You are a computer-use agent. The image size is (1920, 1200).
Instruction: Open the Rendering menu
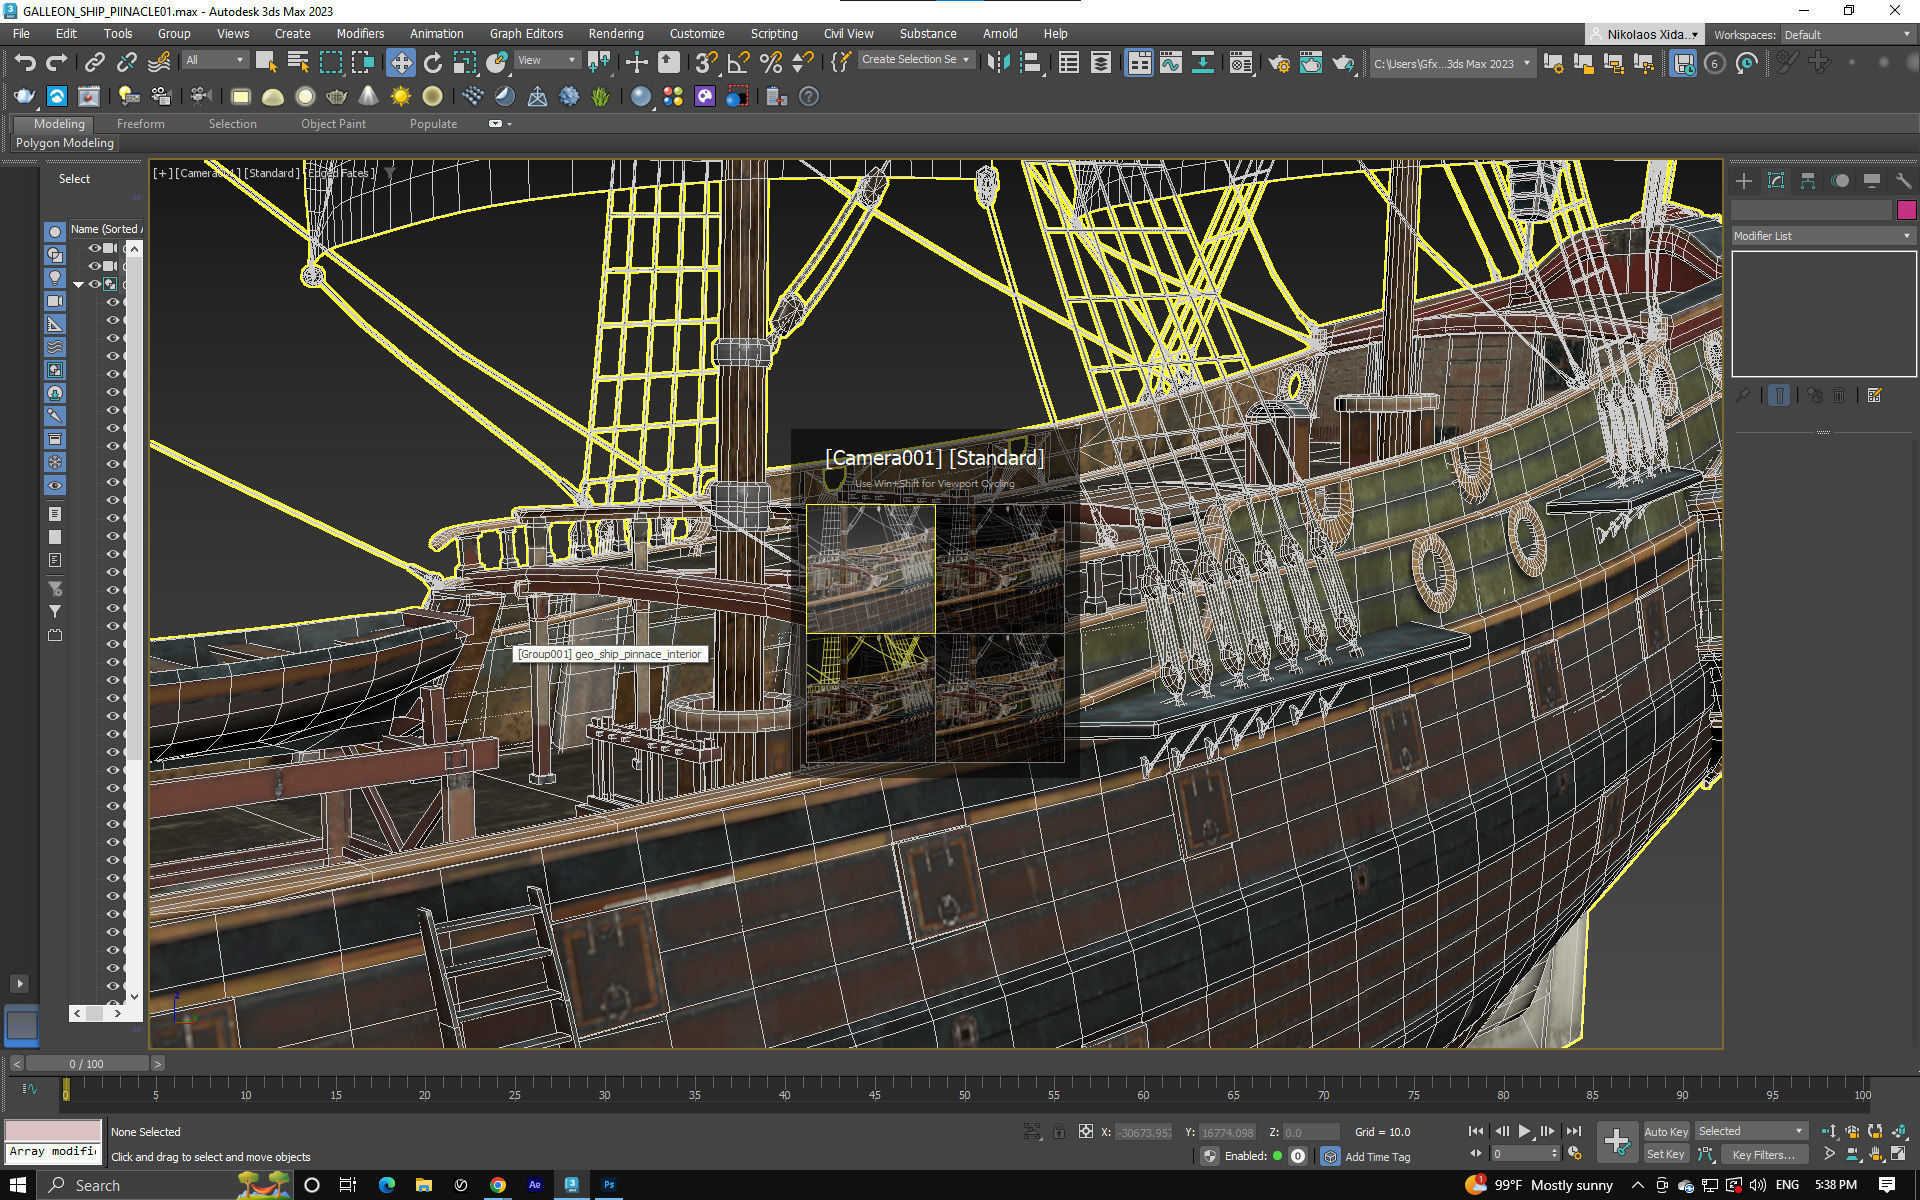pyautogui.click(x=615, y=34)
